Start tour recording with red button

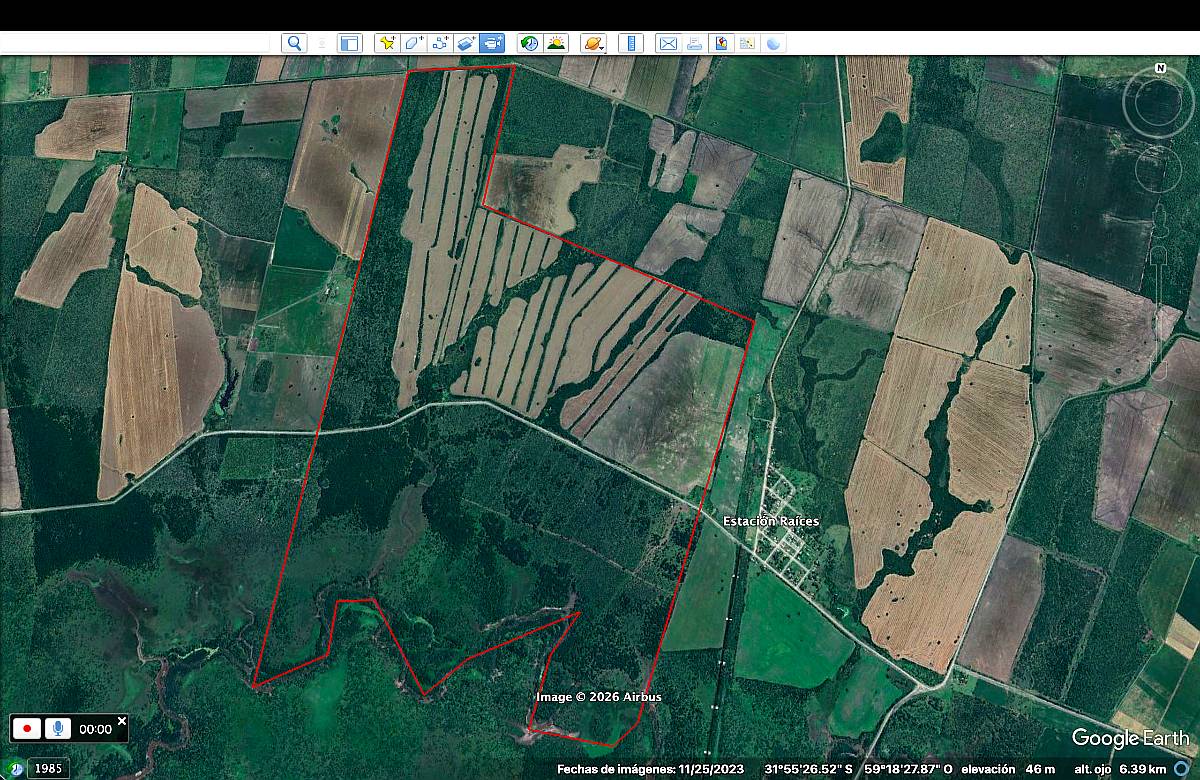pyautogui.click(x=26, y=728)
